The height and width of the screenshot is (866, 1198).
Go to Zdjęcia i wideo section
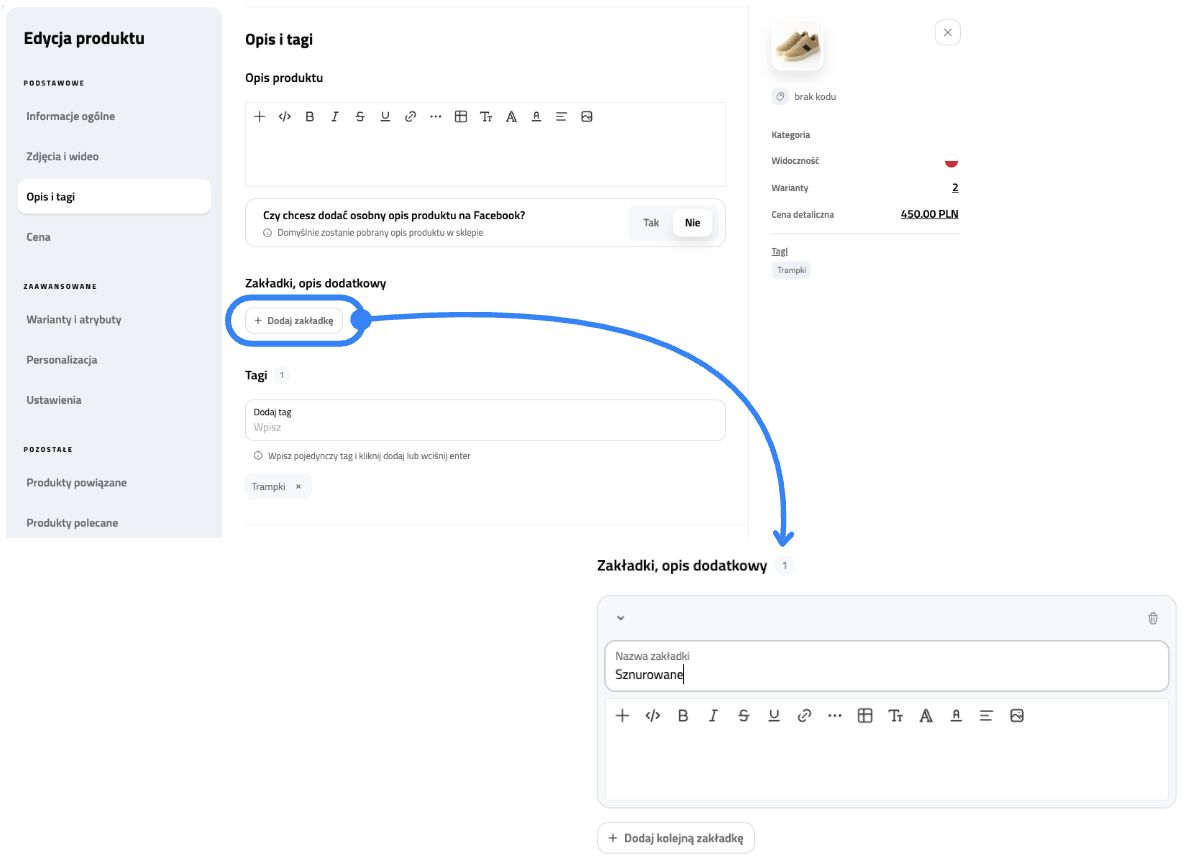[63, 157]
